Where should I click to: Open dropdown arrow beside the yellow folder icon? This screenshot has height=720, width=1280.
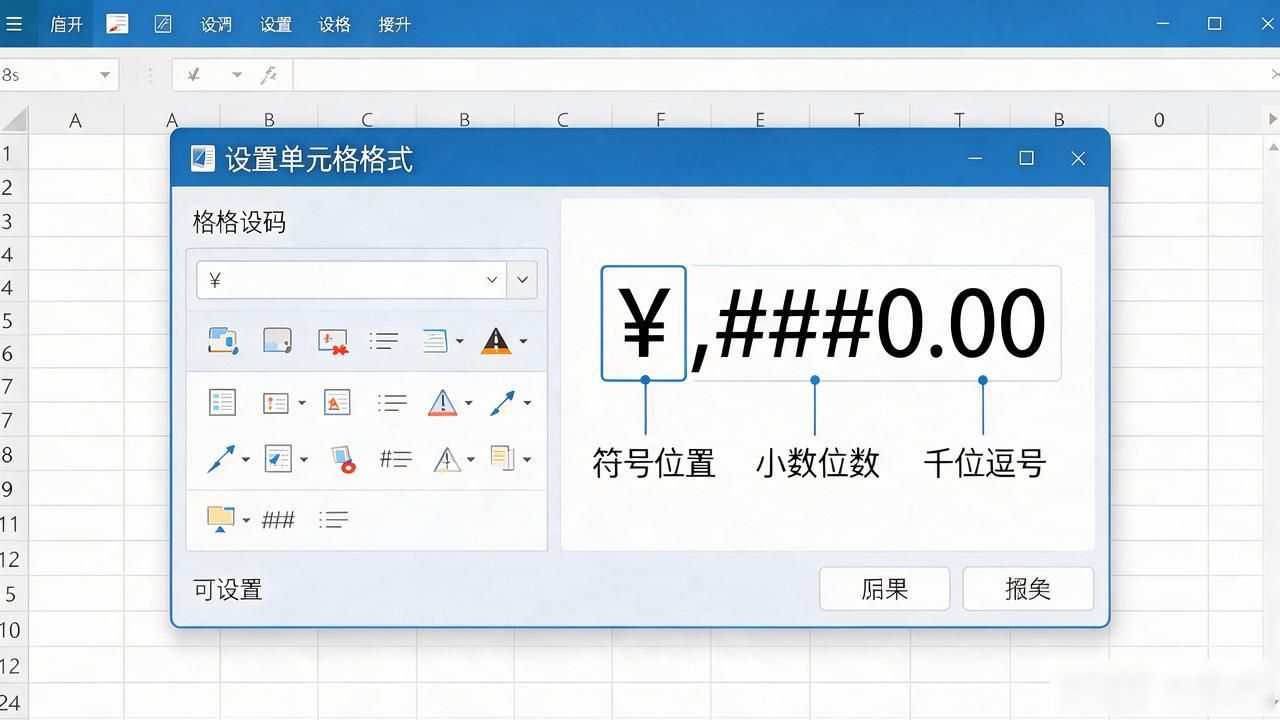(246, 520)
